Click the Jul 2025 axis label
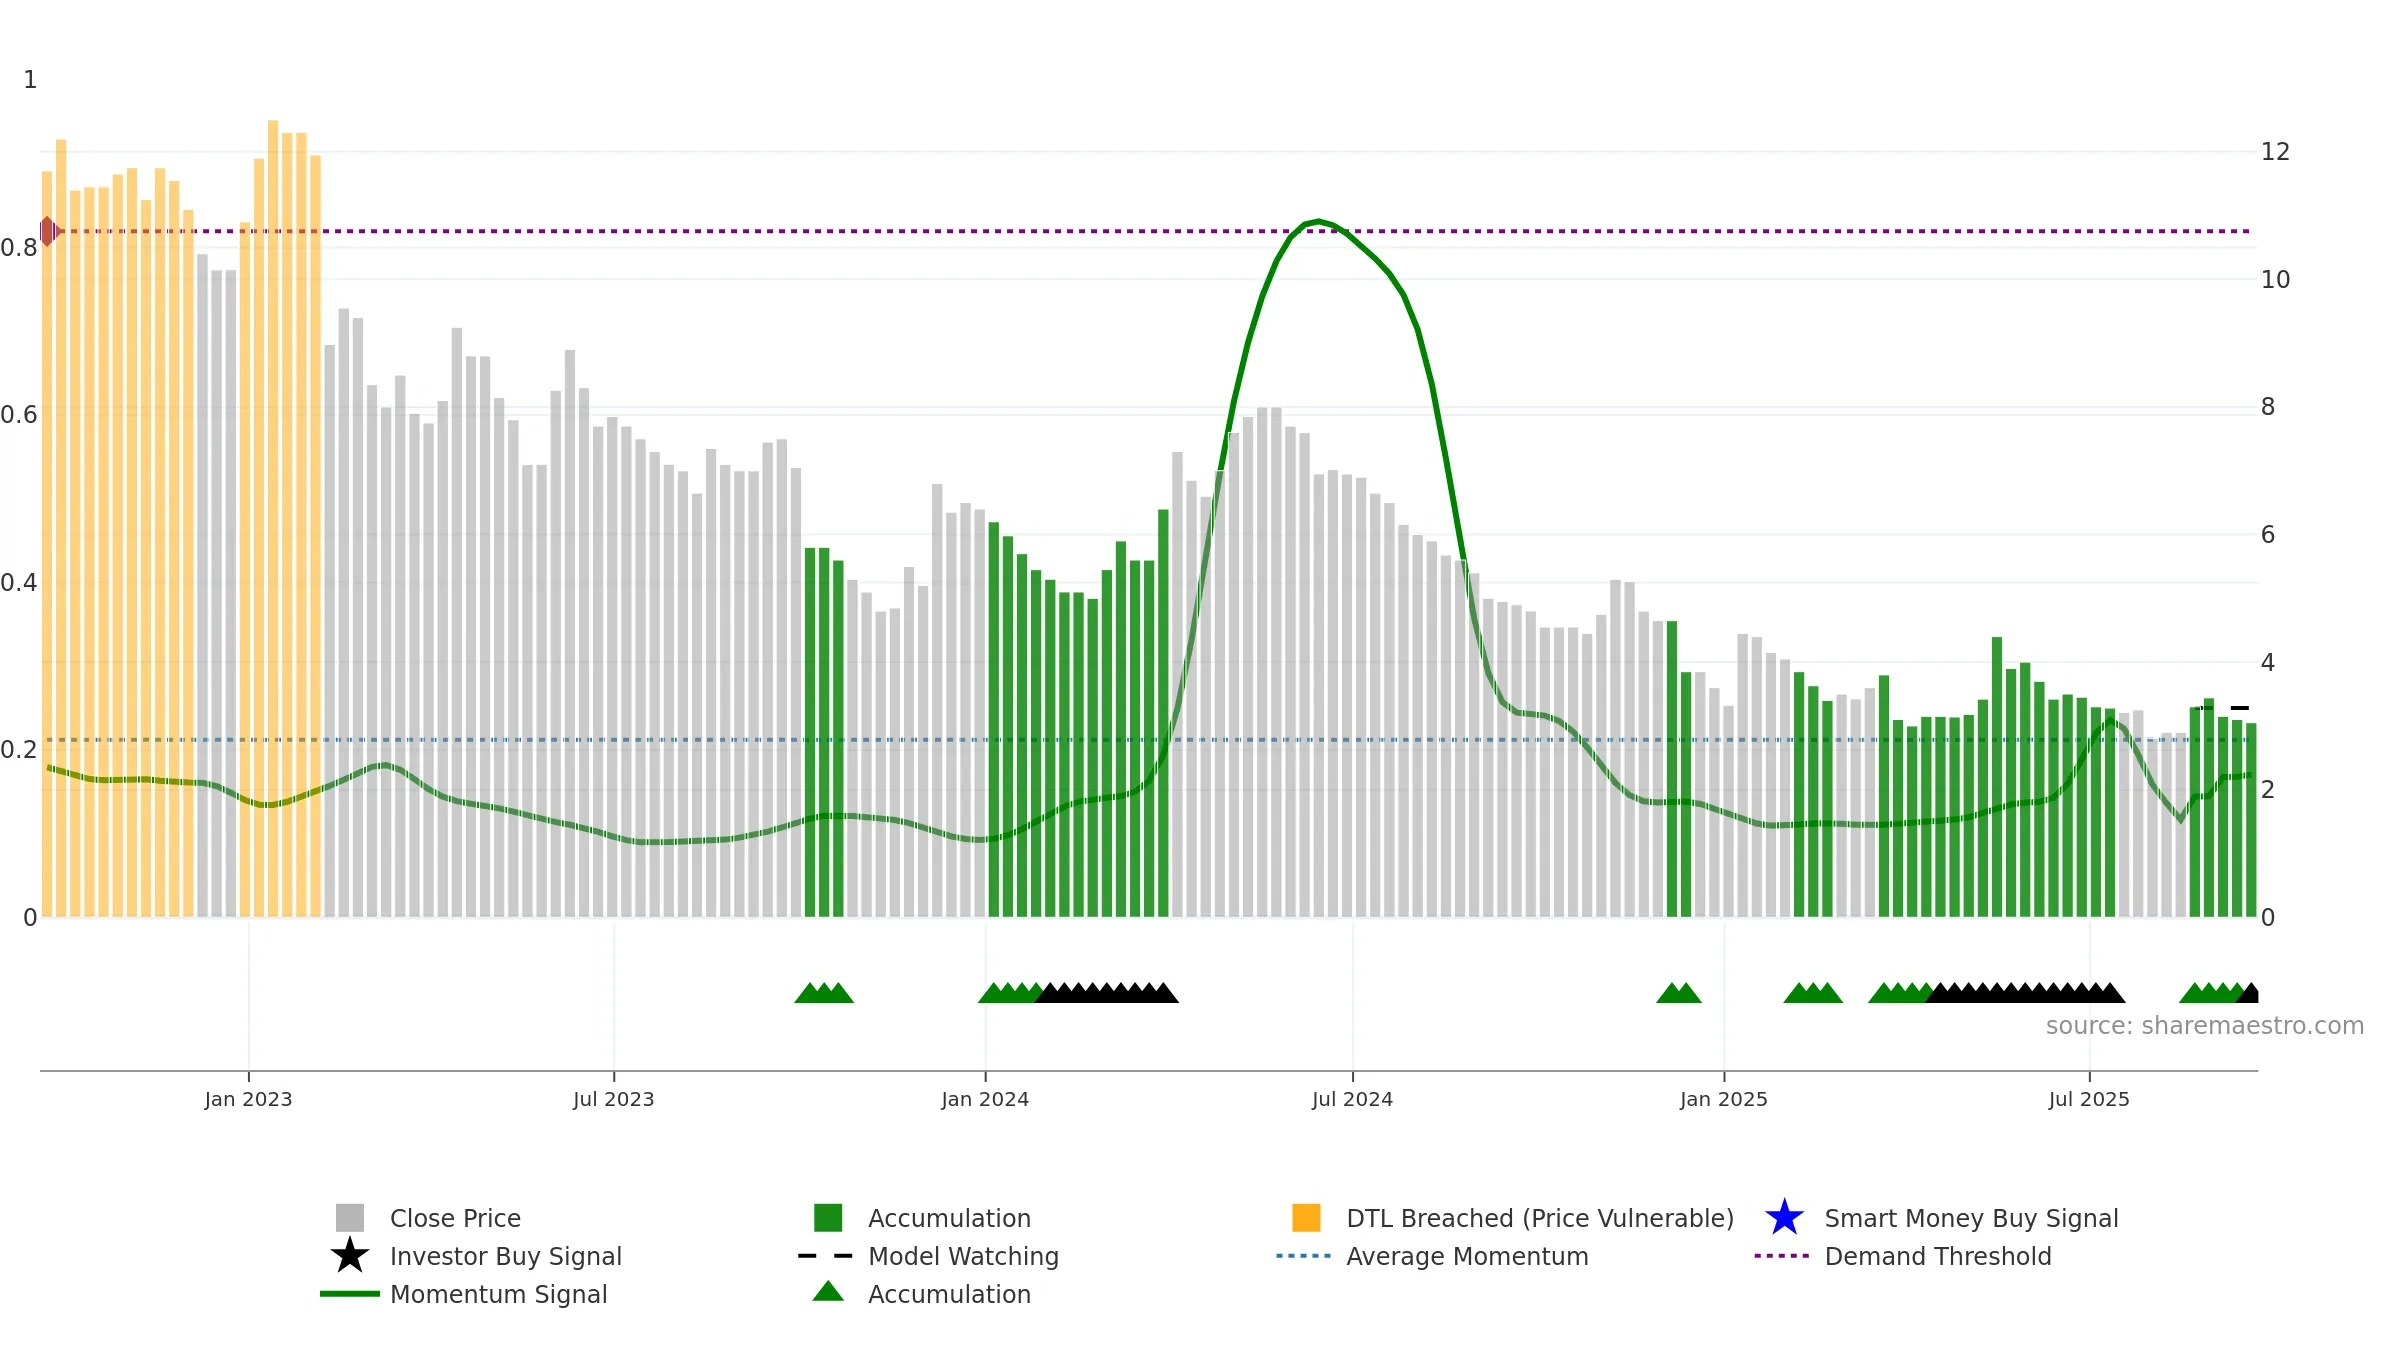 coord(2089,1099)
